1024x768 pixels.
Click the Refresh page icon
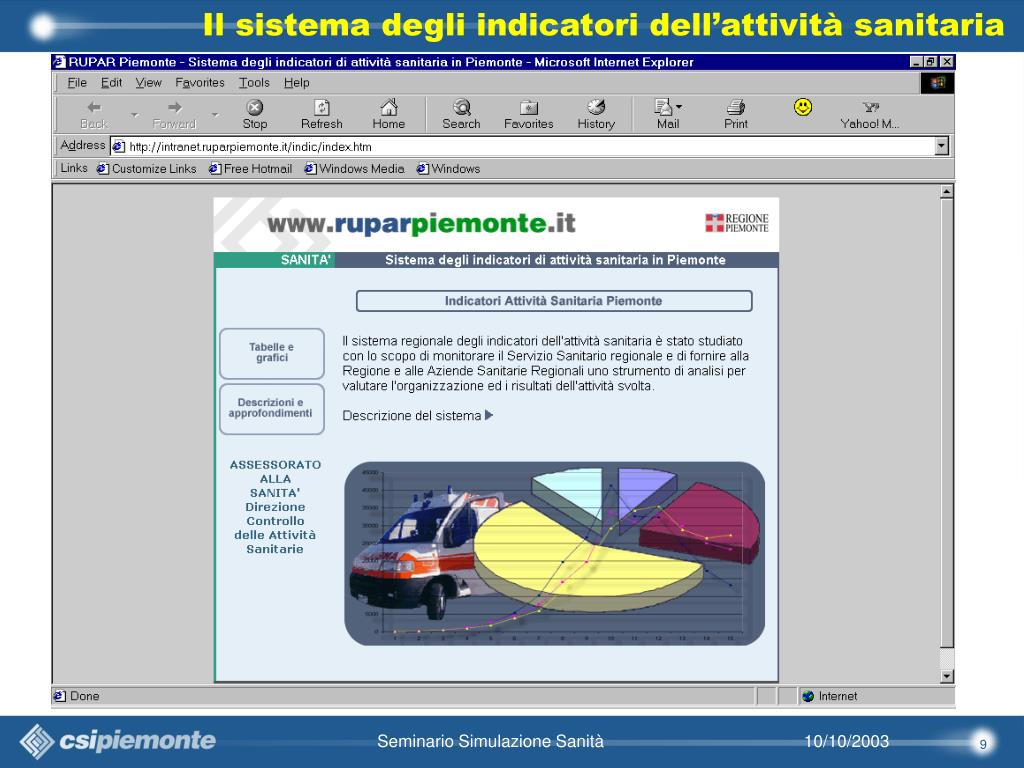click(x=322, y=108)
